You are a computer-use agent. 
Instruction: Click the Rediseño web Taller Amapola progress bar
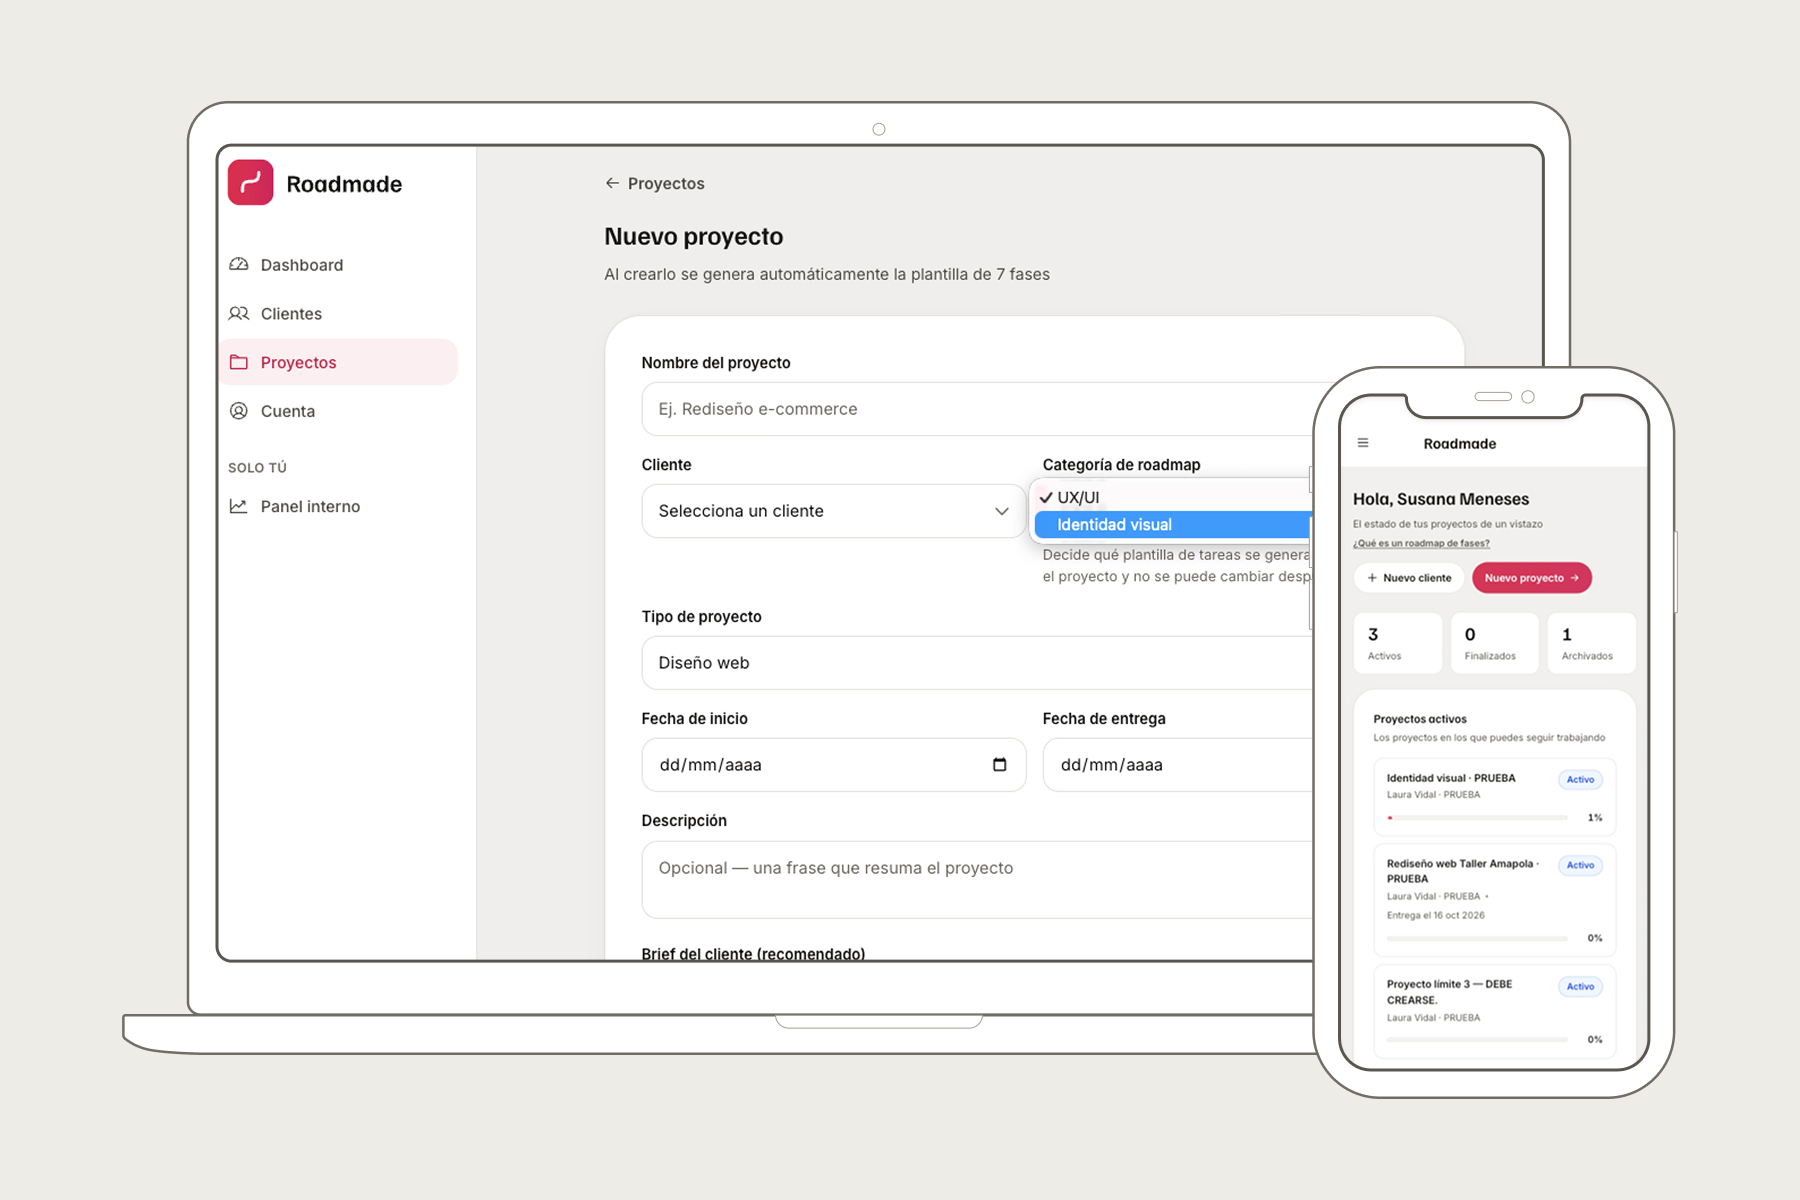[1478, 938]
